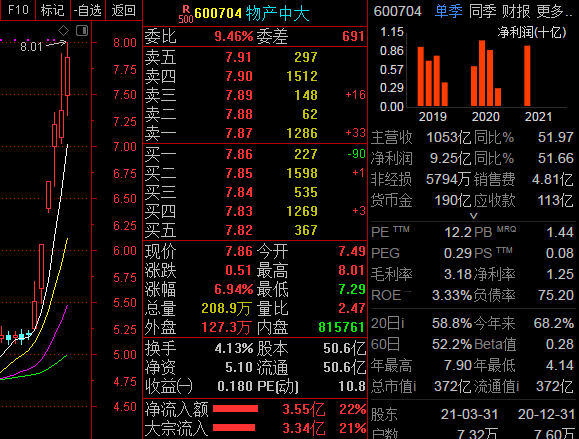Image resolution: width=579 pixels, height=439 pixels.
Task: Click the 委比 value 9.46%
Action: coord(233,37)
